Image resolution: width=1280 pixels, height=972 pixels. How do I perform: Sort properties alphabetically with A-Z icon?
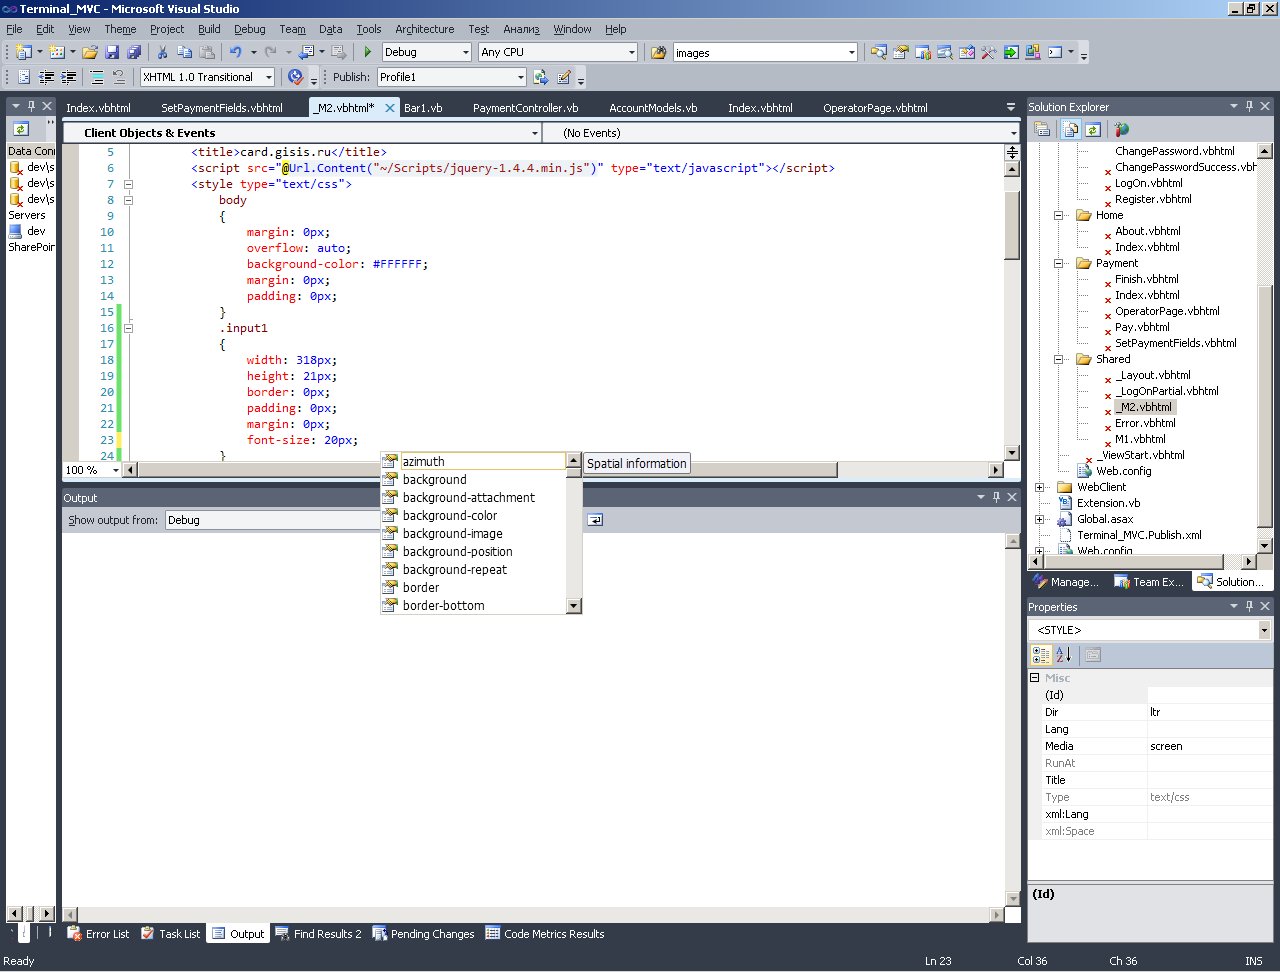click(1063, 655)
